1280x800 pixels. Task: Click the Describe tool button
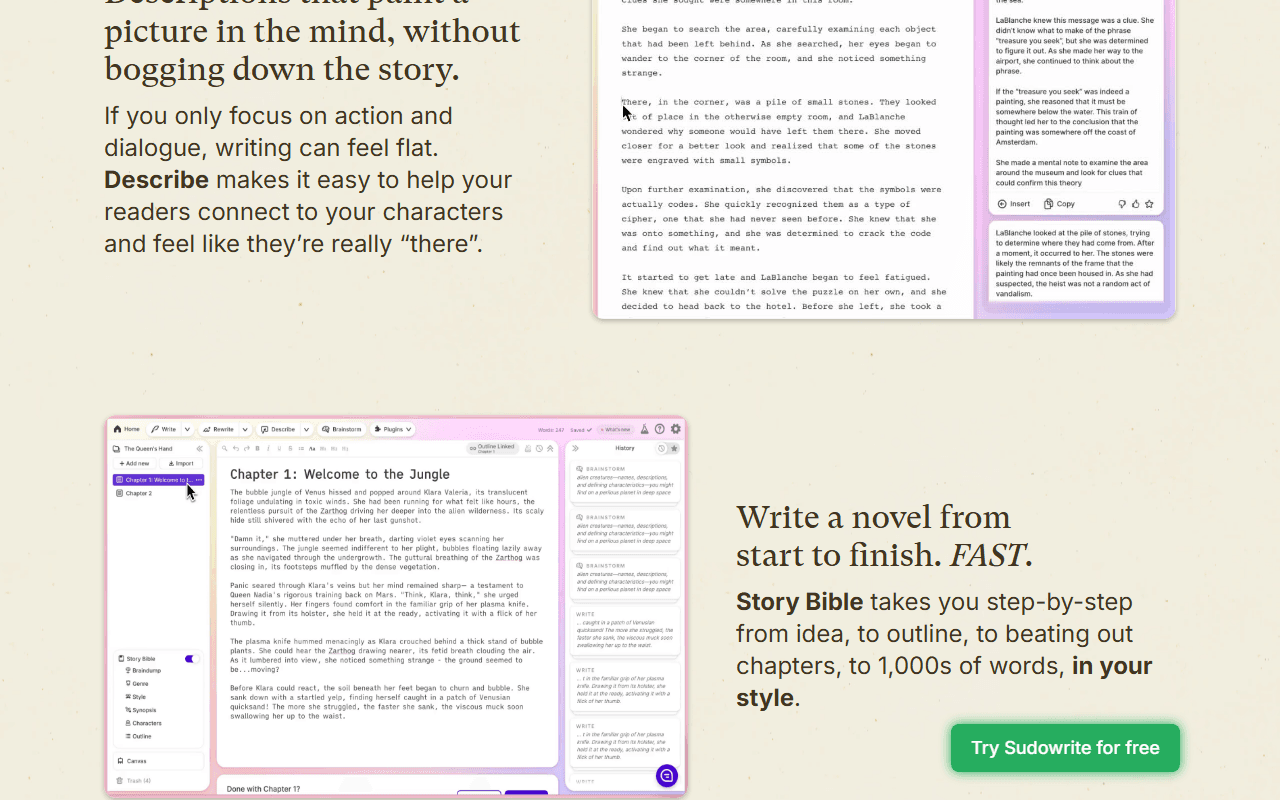coord(278,429)
